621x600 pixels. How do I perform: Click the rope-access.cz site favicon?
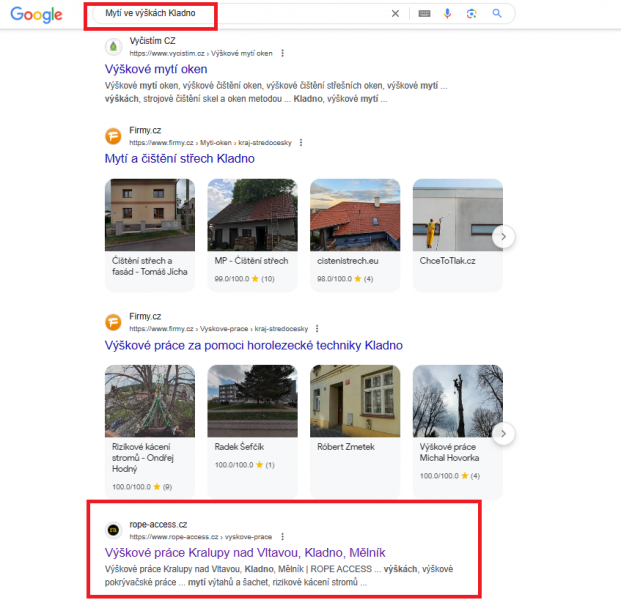(x=113, y=530)
